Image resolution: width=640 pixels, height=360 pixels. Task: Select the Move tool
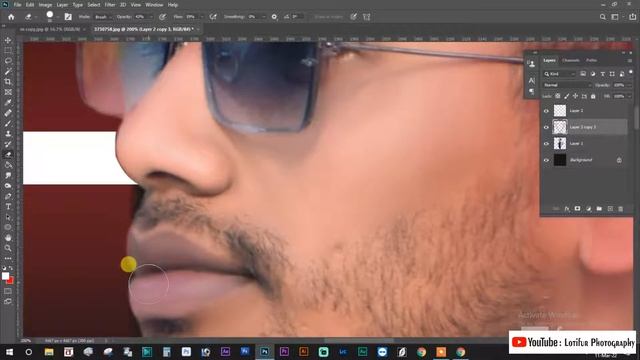(x=8, y=40)
